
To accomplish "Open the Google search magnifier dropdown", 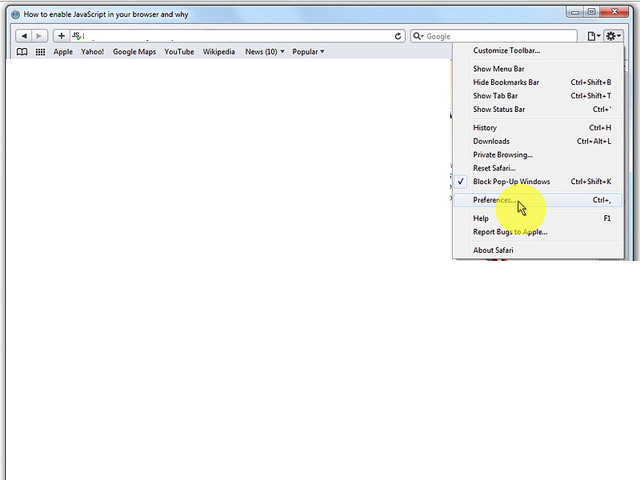I will [x=419, y=36].
